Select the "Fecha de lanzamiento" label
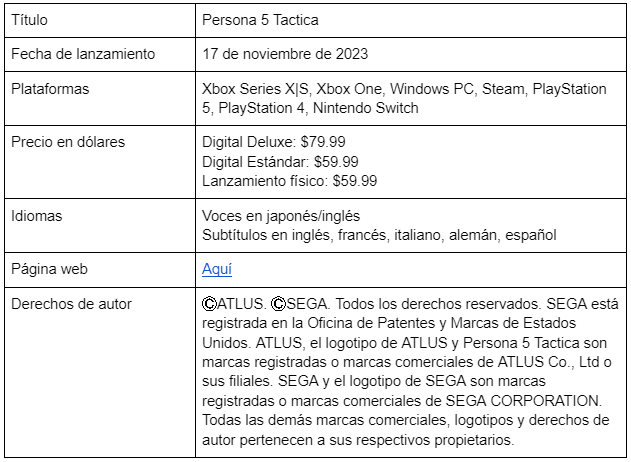The image size is (631, 462). (82, 53)
